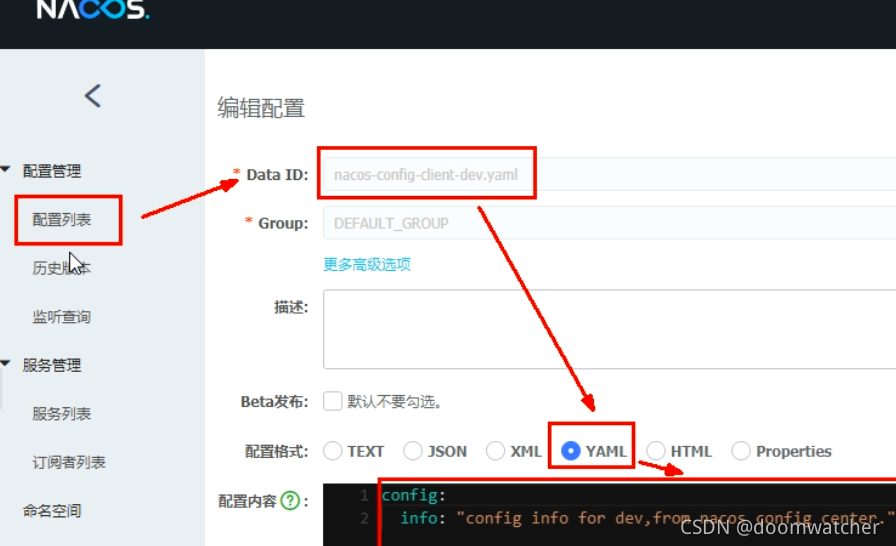The height and width of the screenshot is (546, 896).
Task: Click line number 2 in editor gutter
Action: (365, 518)
